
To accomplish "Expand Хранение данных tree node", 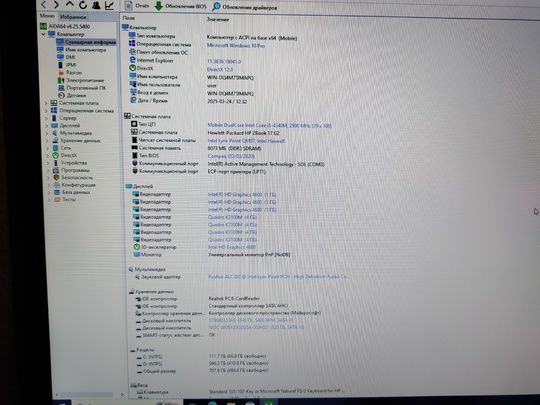I will (48, 141).
